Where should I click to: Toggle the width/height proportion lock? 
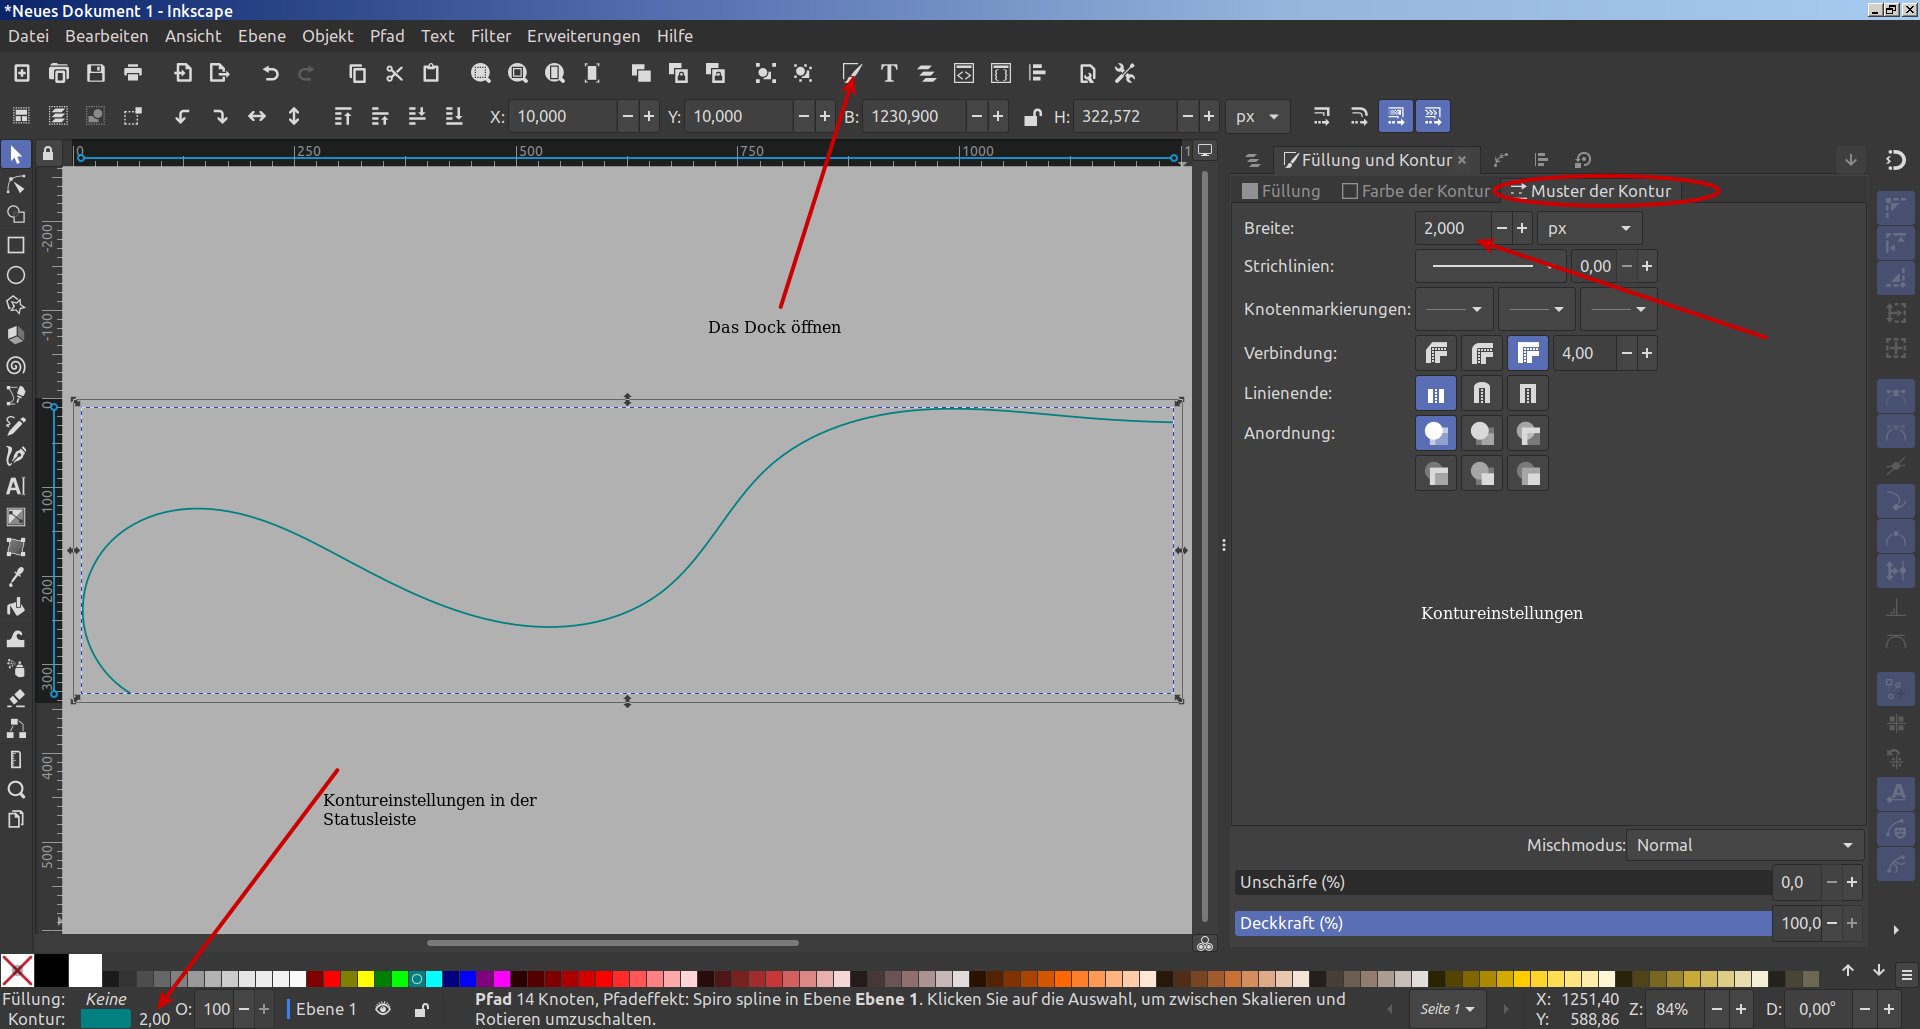pyautogui.click(x=1032, y=117)
